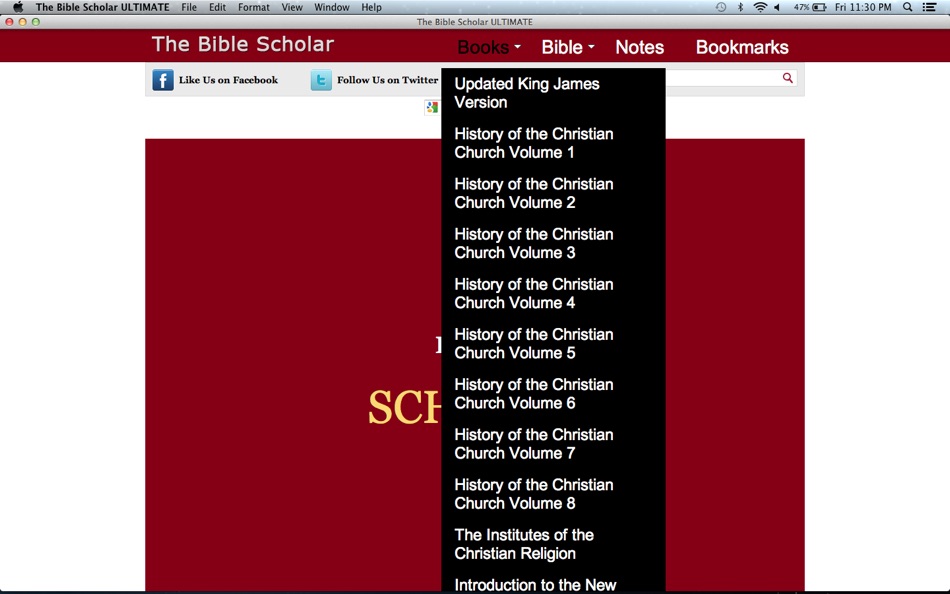Click the Bluetooth status icon
This screenshot has height=594, width=950.
pyautogui.click(x=740, y=7)
